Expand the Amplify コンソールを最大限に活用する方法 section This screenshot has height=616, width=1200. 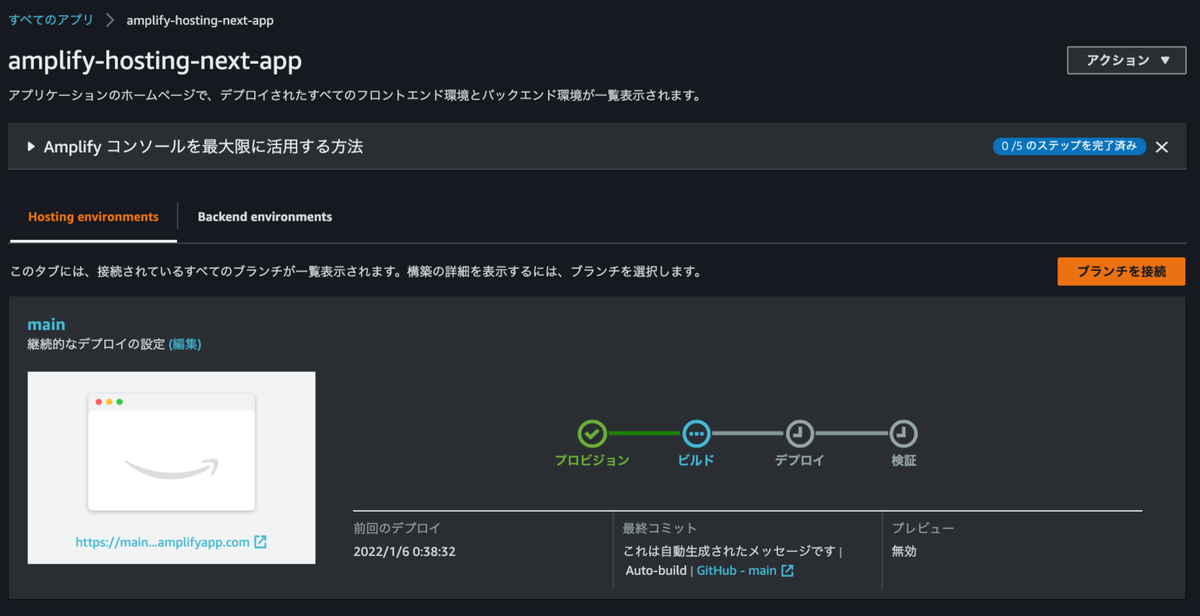pos(195,147)
